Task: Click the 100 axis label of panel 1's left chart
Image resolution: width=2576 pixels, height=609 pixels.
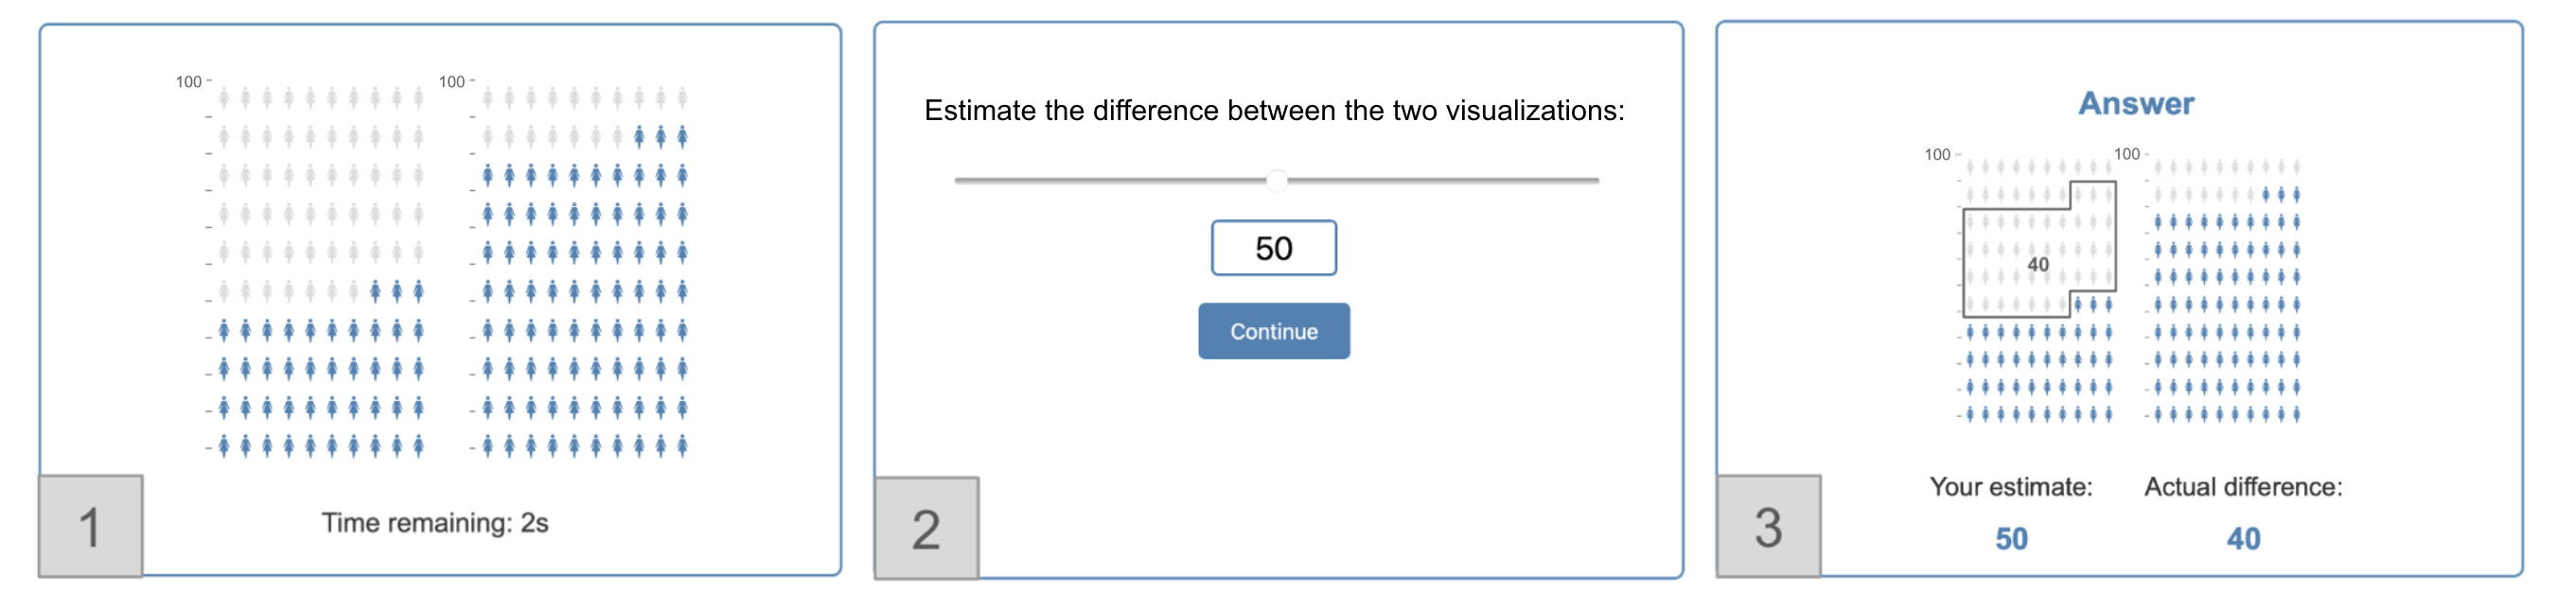Action: 188,82
